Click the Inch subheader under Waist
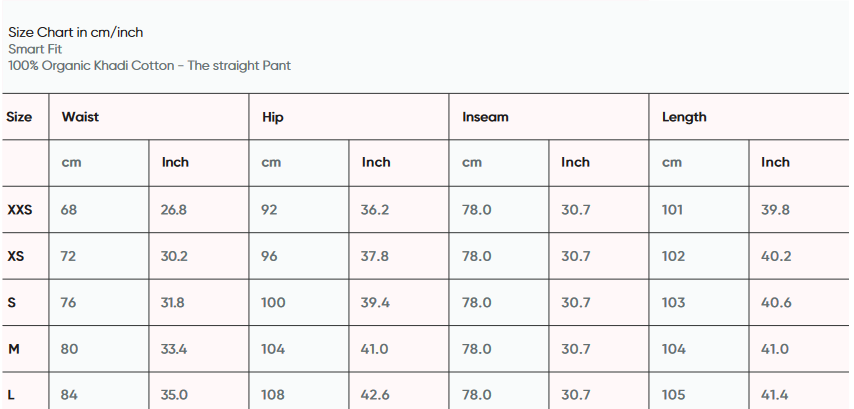The image size is (854, 409). coord(175,162)
